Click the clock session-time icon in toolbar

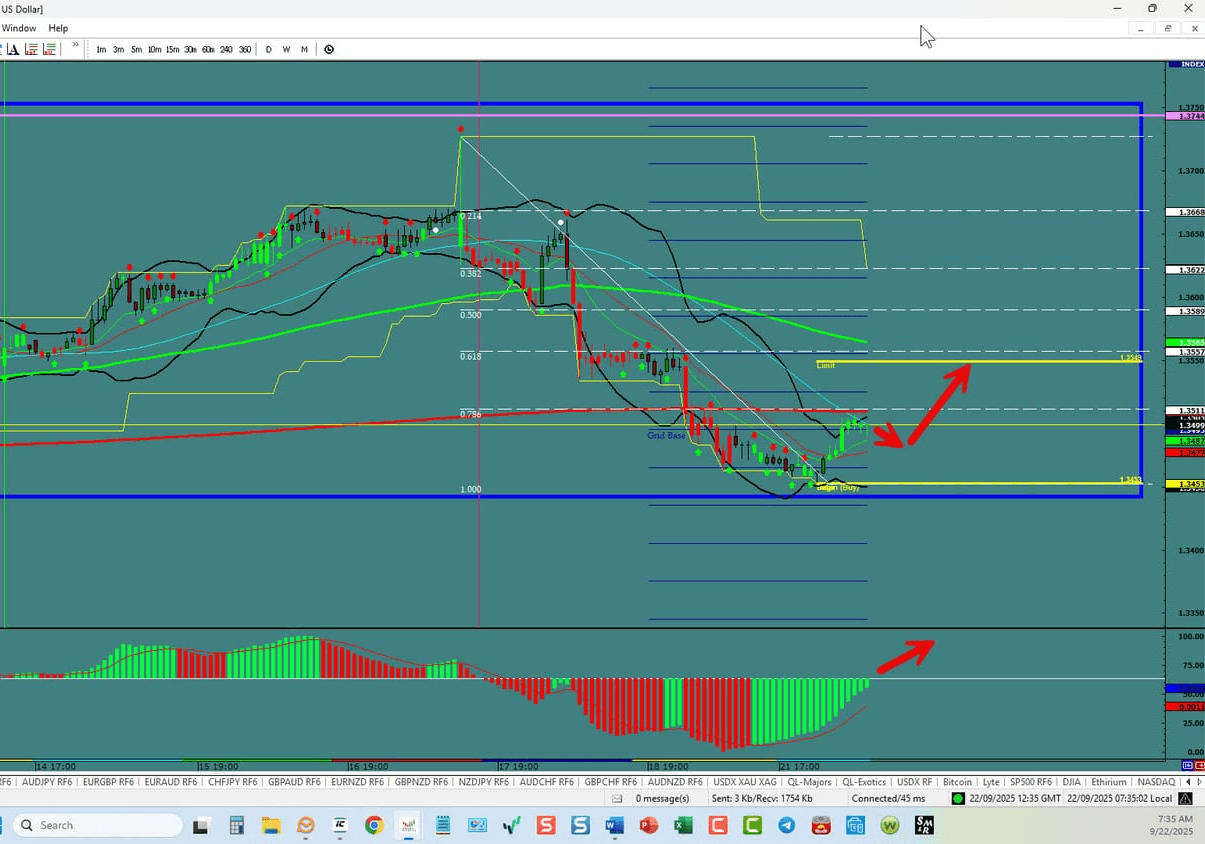[329, 49]
